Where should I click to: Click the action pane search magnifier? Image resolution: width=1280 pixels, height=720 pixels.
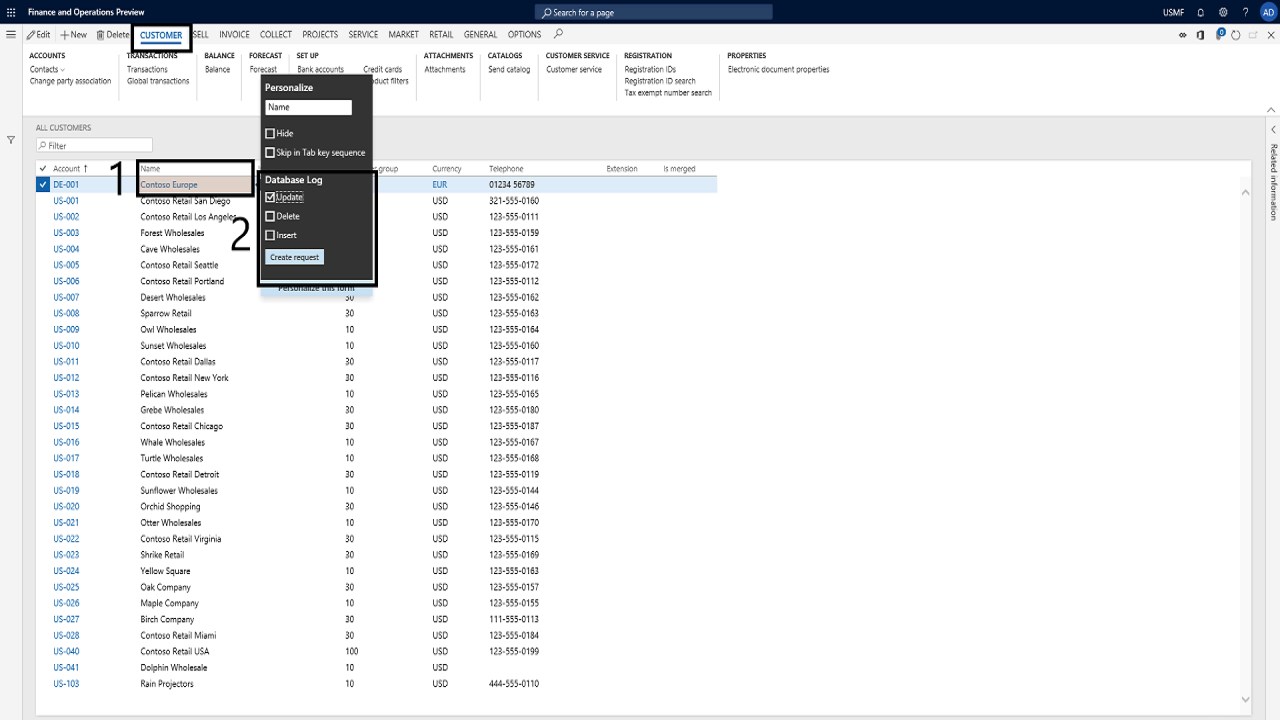[x=558, y=34]
